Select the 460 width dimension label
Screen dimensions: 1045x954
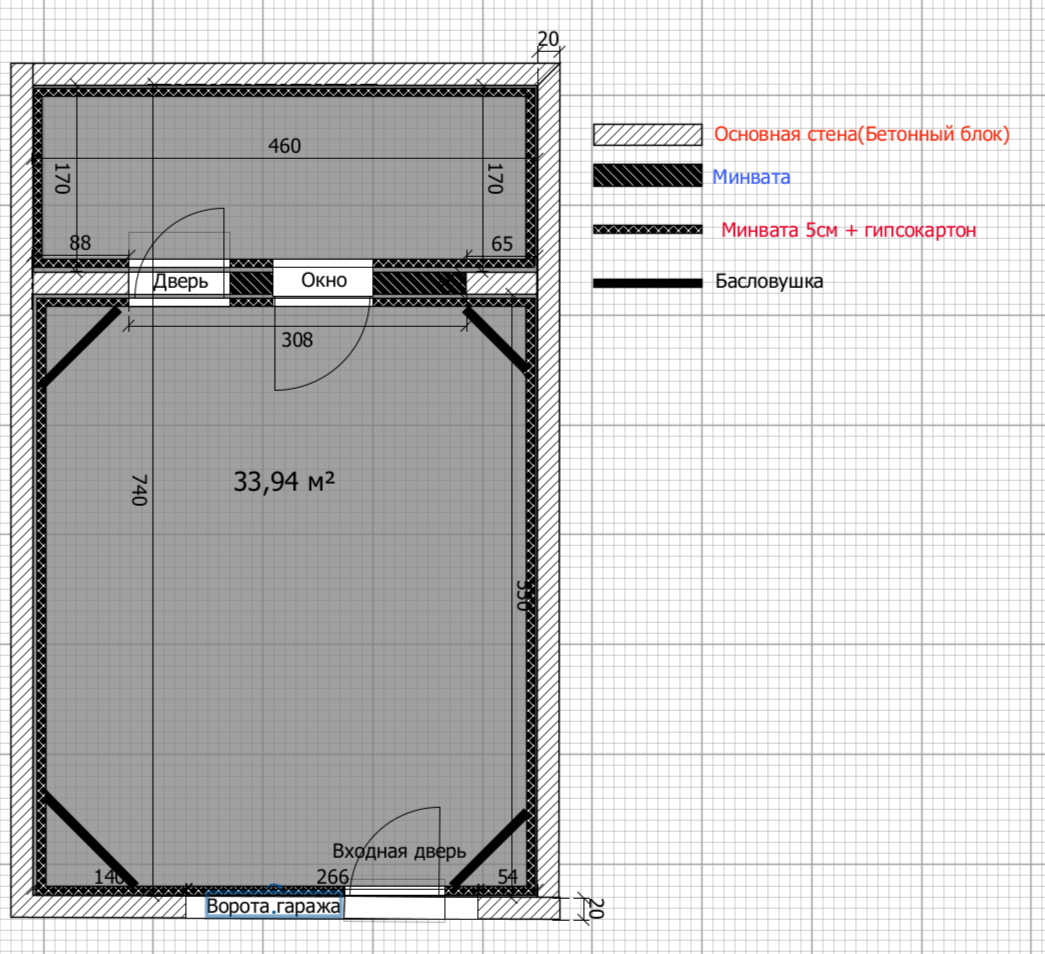pyautogui.click(x=284, y=146)
